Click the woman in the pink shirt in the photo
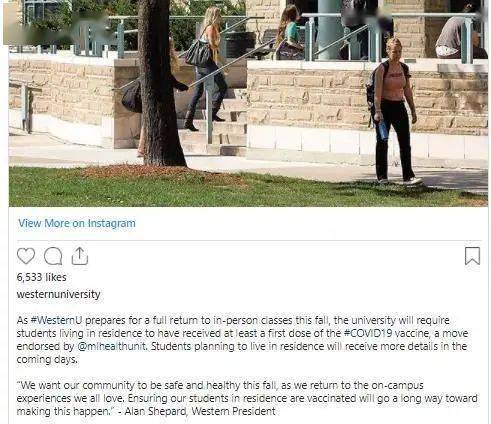491x424 pixels. pos(394,111)
